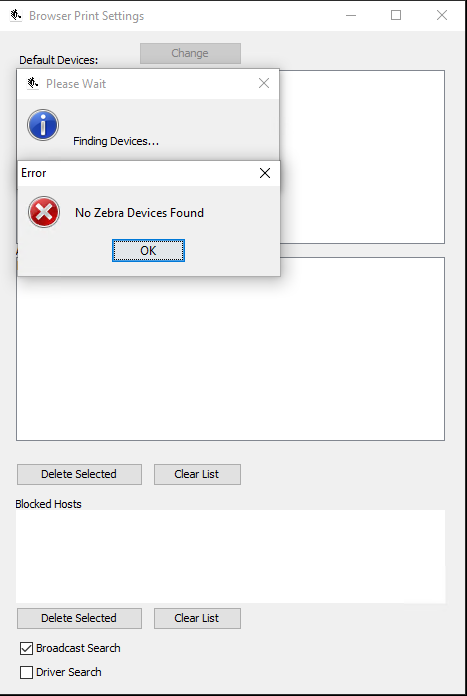The height and width of the screenshot is (696, 467).
Task: Click inside the Default Devices list area
Action: pyautogui.click(x=362, y=157)
